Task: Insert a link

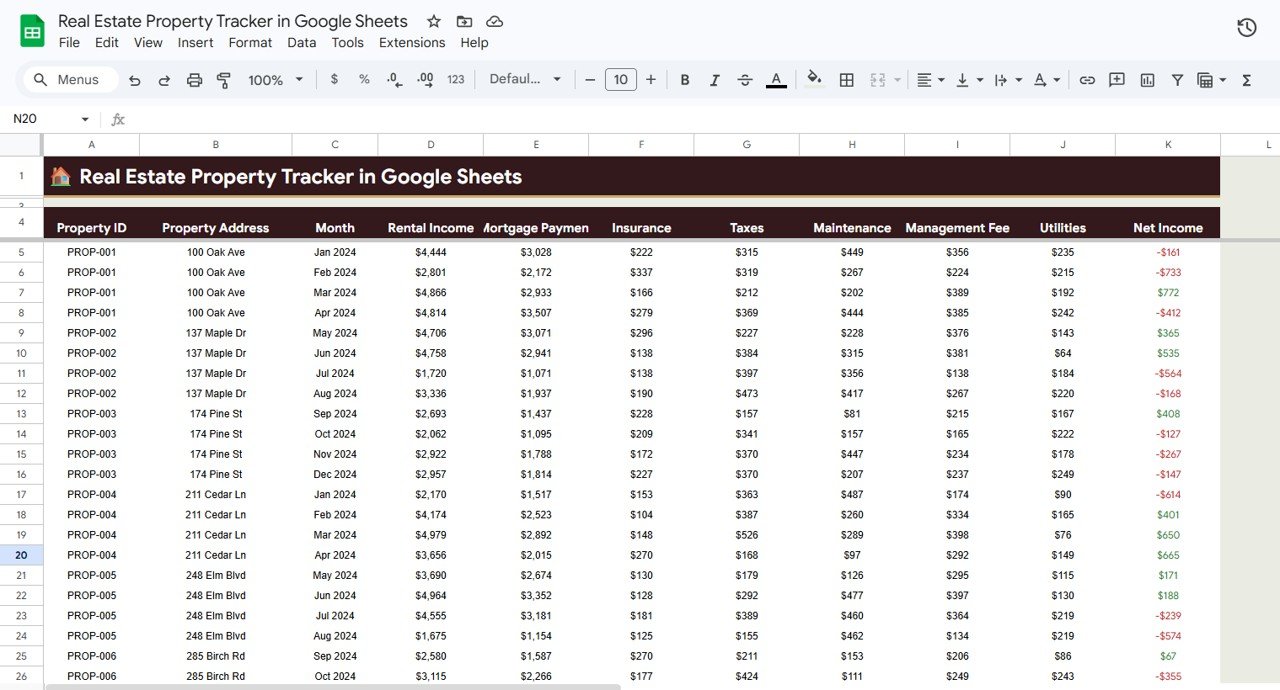Action: (x=1087, y=80)
